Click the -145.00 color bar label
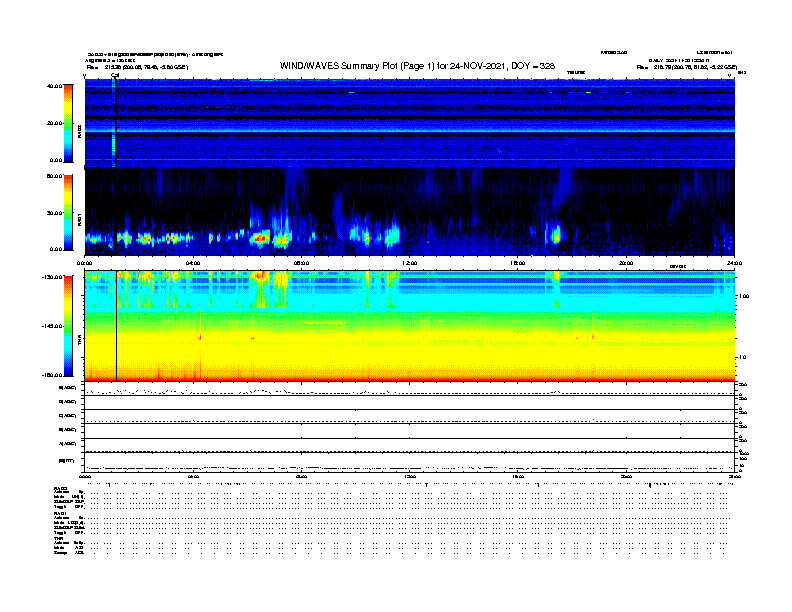The image size is (792, 612). (53, 326)
